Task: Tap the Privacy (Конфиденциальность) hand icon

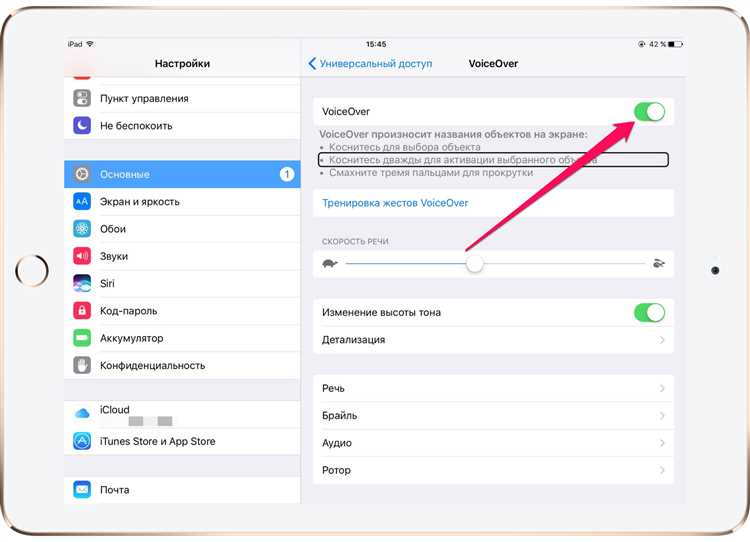Action: click(82, 365)
